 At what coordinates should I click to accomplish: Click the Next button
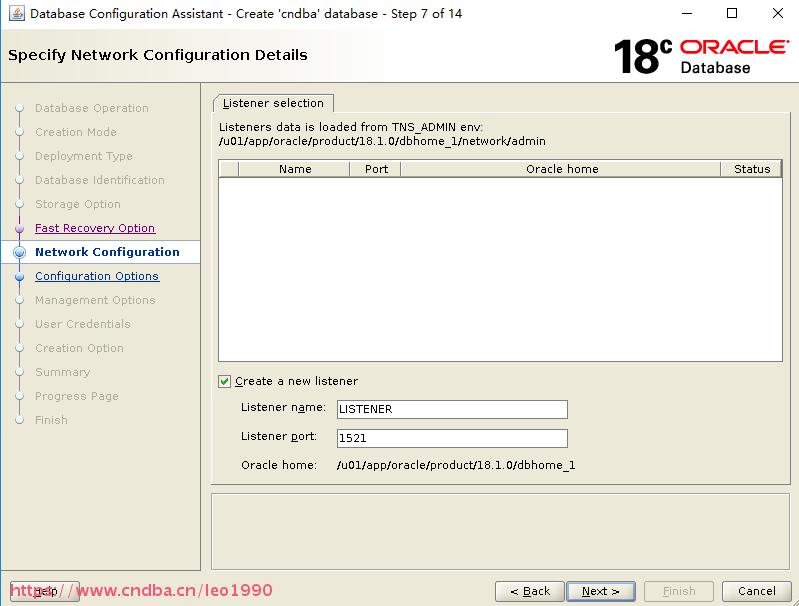pos(601,591)
